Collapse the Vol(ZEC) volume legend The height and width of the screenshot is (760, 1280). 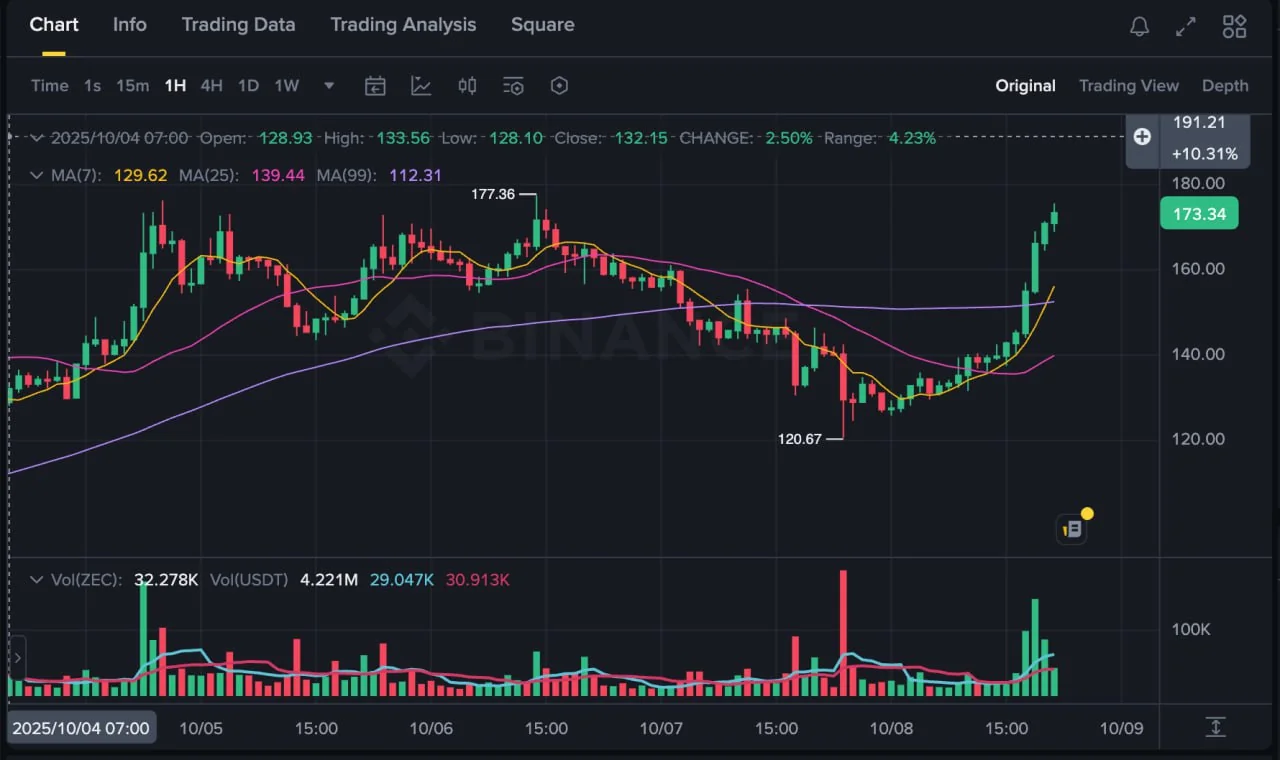(x=37, y=580)
